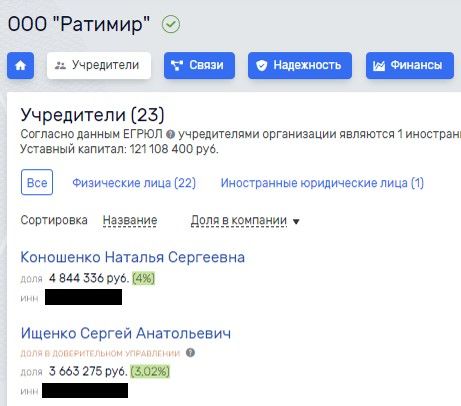
Task: Switch to the Учредители tab
Action: (x=99, y=65)
